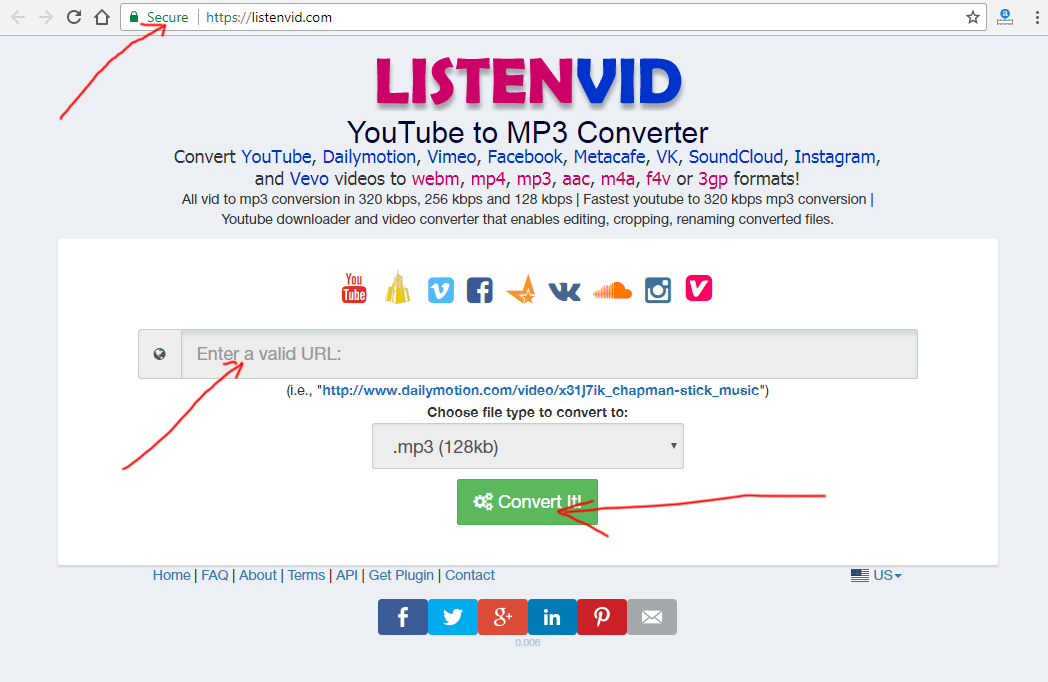The height and width of the screenshot is (682, 1048).
Task: Open the Get Plugin footer link
Action: [x=401, y=575]
